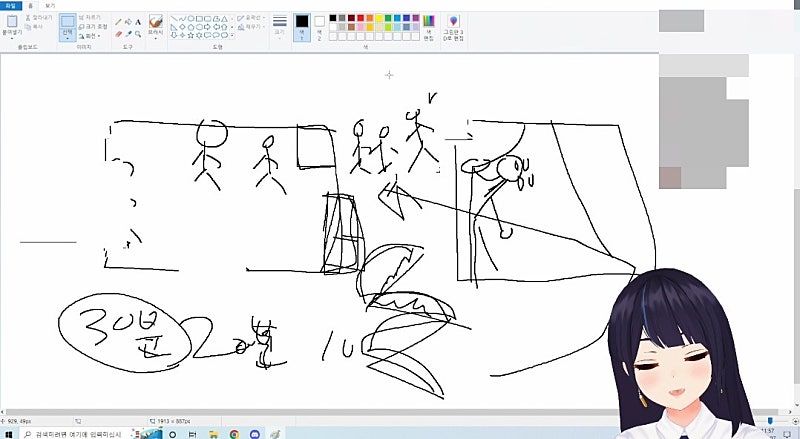
Task: Choose the Five-point star shape
Action: click(x=191, y=35)
